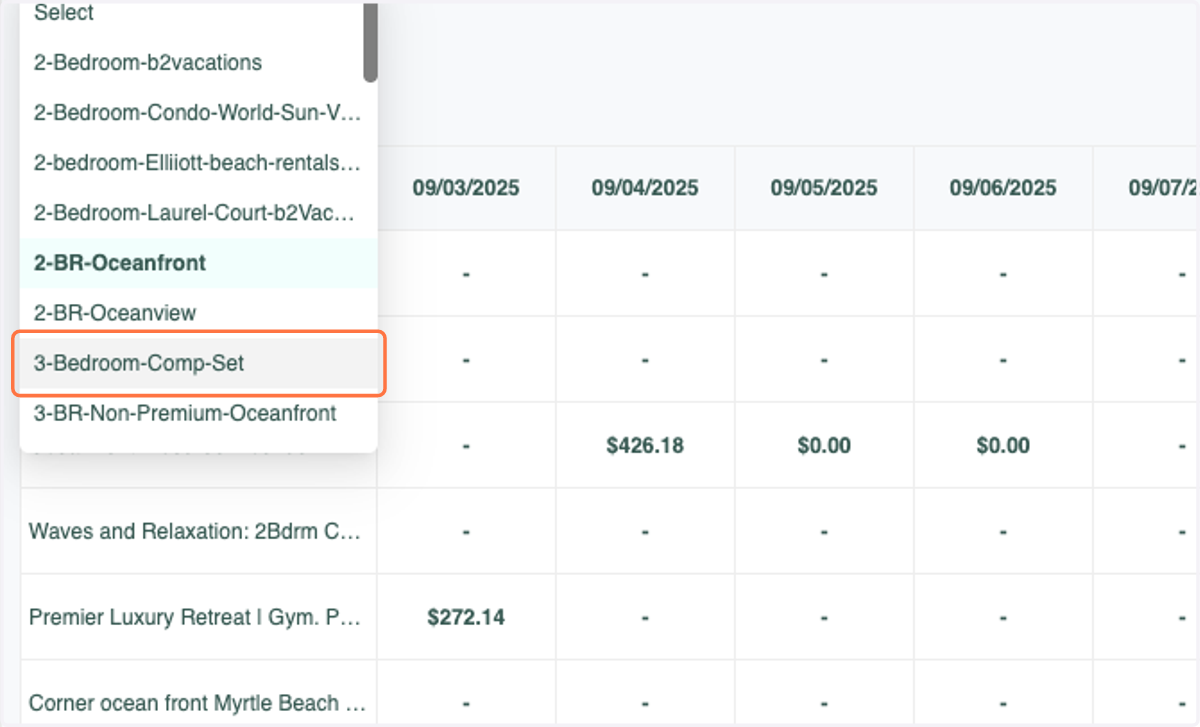
Task: Choose the 'Select' placeholder option
Action: (x=198, y=14)
